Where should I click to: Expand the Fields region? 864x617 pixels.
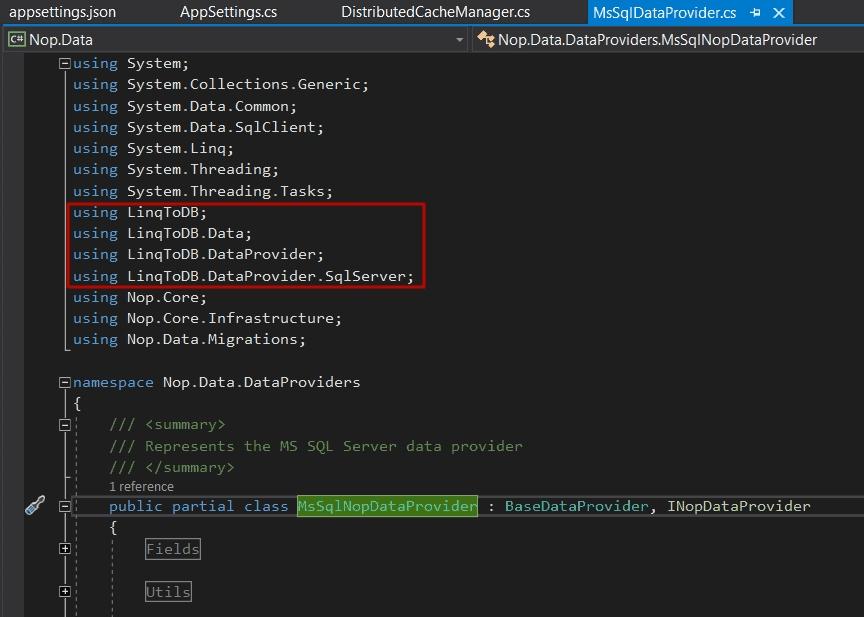65,549
